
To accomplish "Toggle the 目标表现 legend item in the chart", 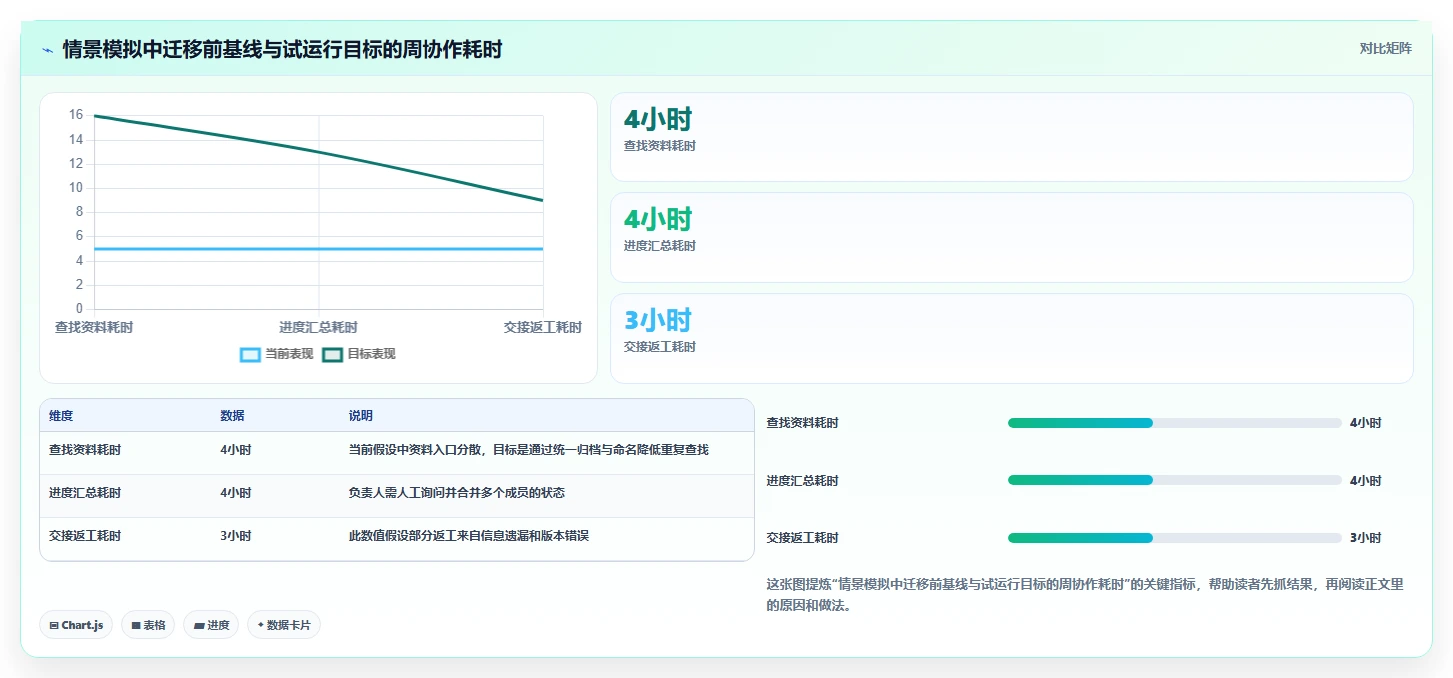I will (359, 354).
